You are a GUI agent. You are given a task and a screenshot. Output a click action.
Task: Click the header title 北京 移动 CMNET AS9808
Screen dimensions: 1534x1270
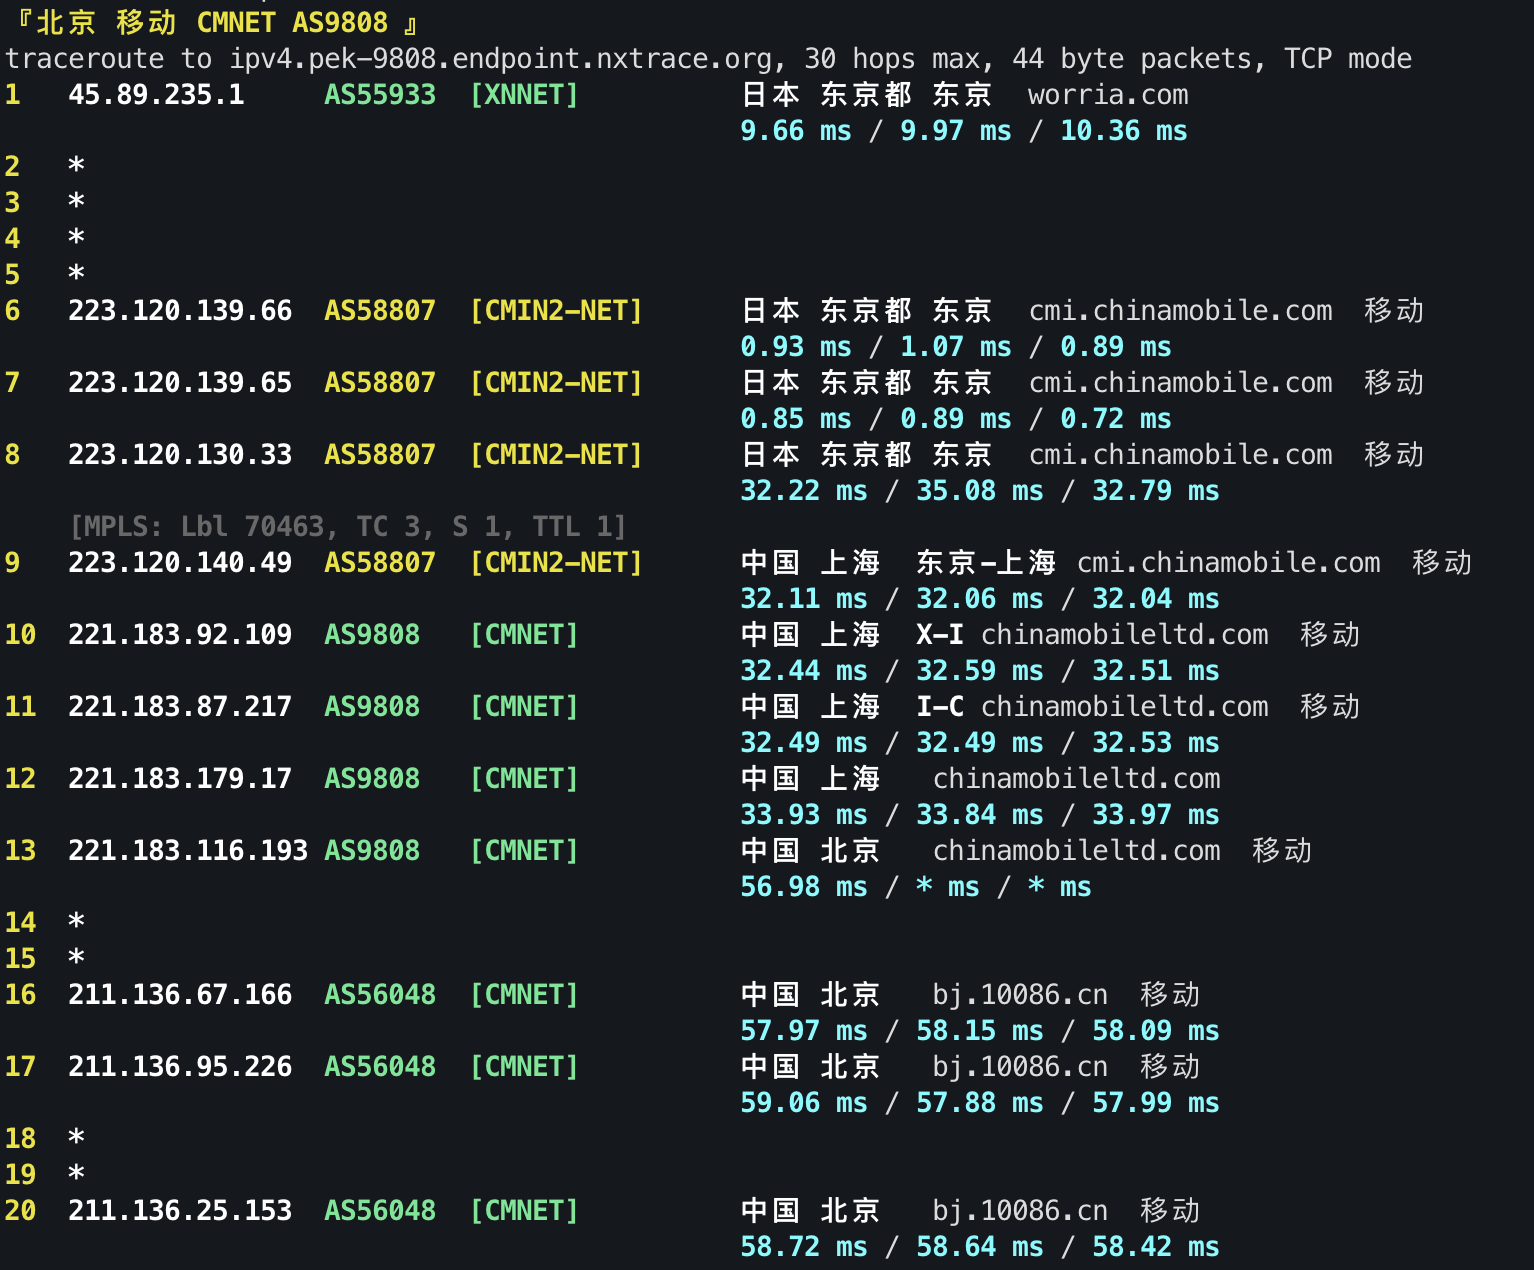coord(212,23)
